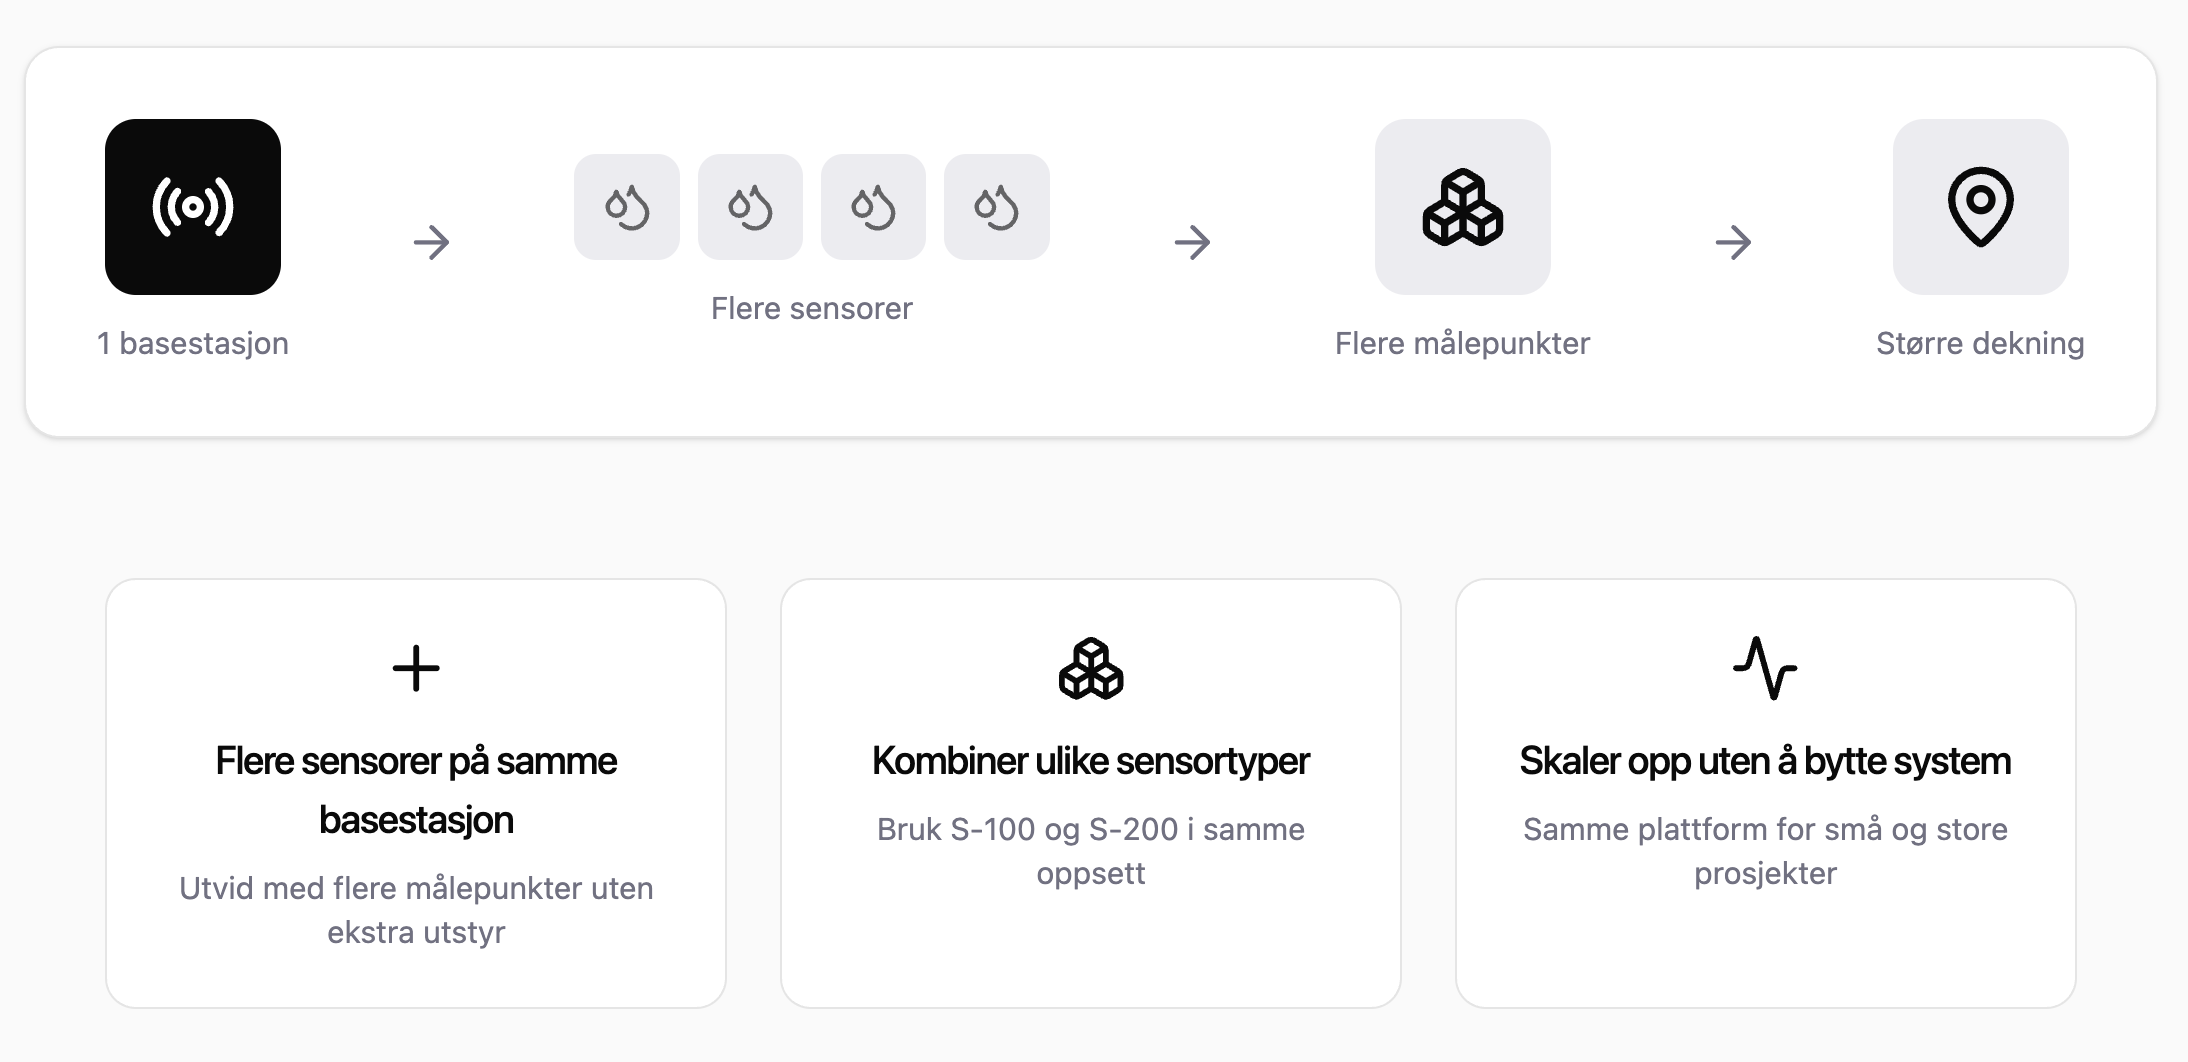
Task: Click heading 'Flere sensorer på samme basestasjon'
Action: pyautogui.click(x=416, y=790)
